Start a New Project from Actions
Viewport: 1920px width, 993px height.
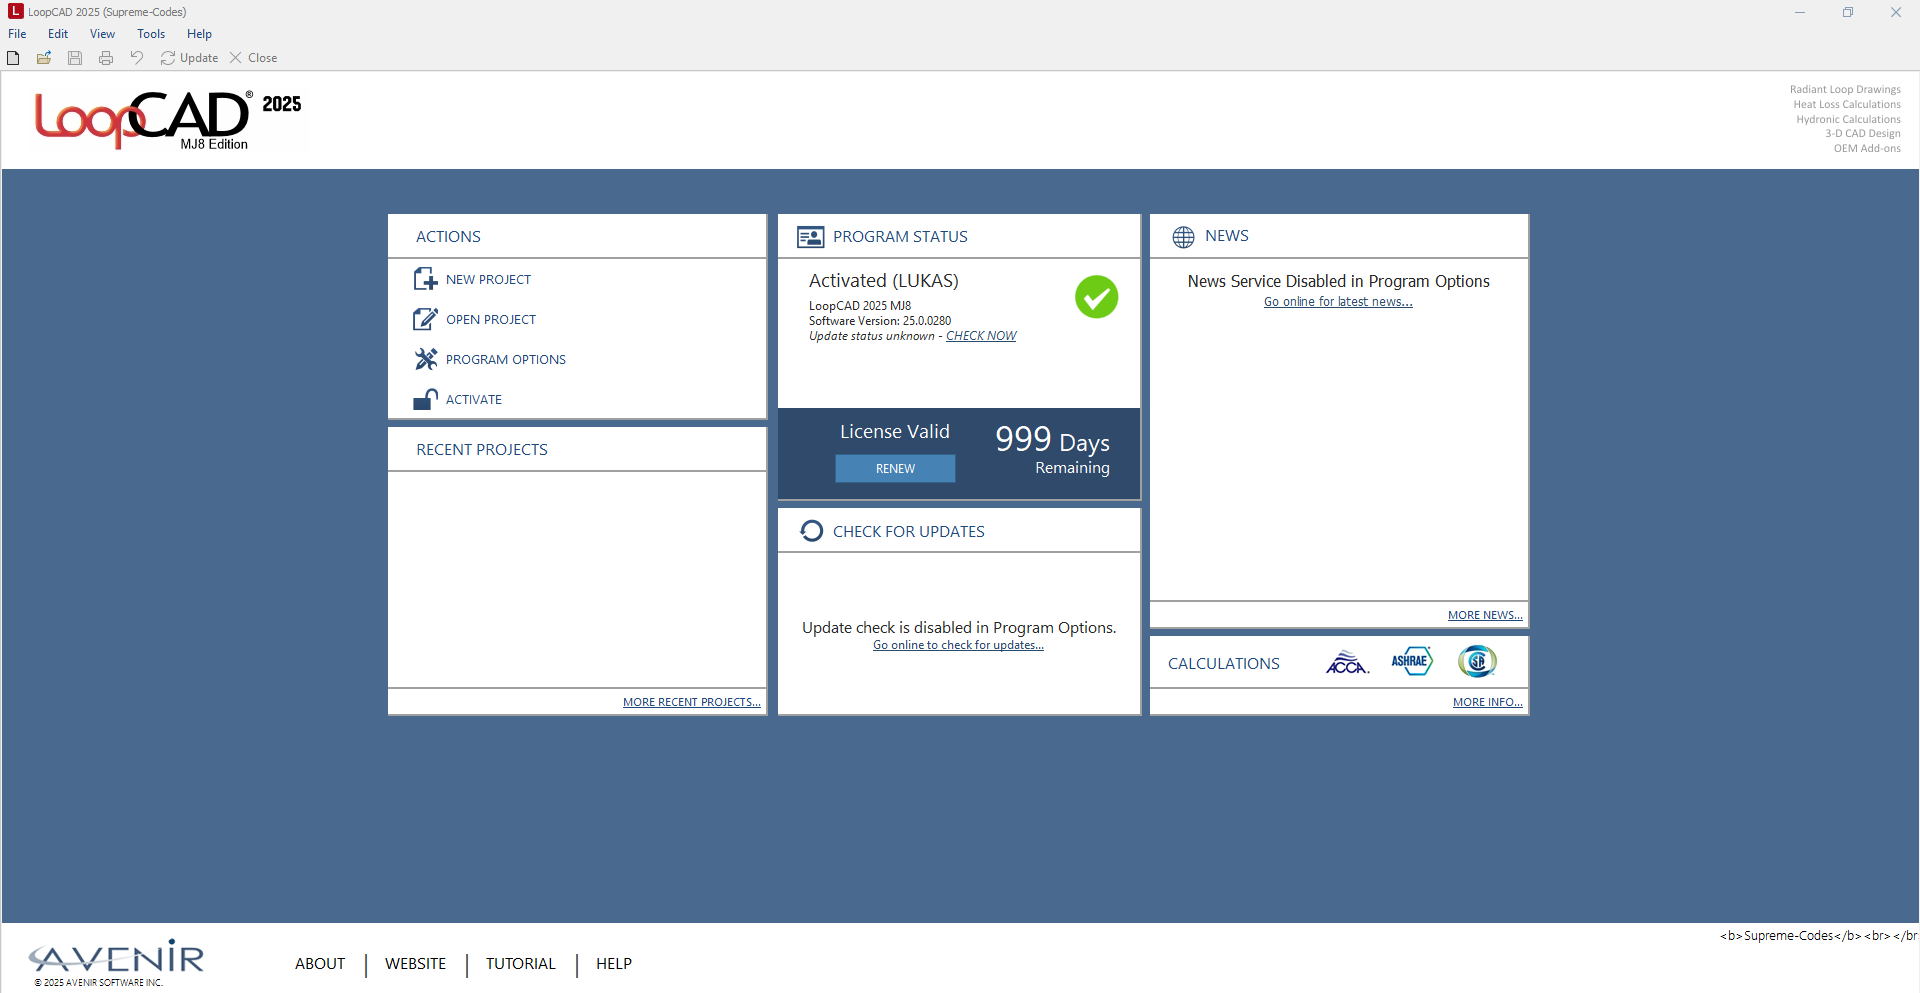click(488, 280)
